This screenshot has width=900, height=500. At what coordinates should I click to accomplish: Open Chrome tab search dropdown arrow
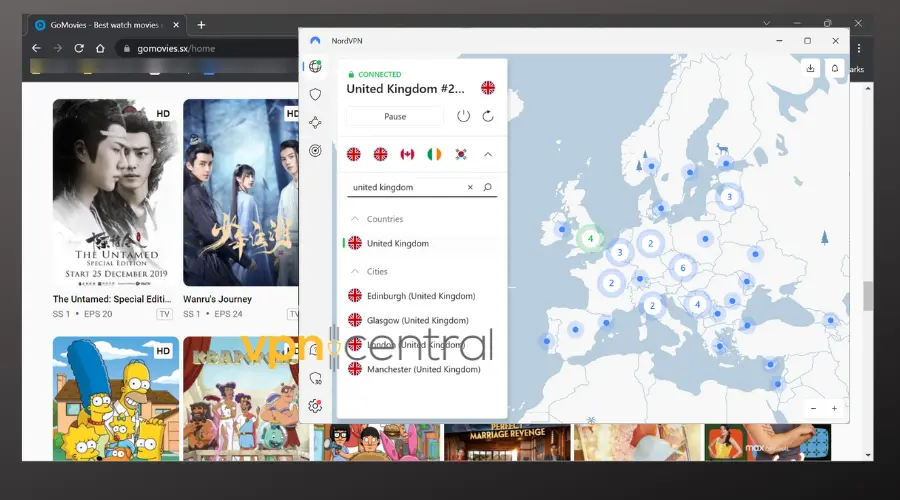pos(766,23)
